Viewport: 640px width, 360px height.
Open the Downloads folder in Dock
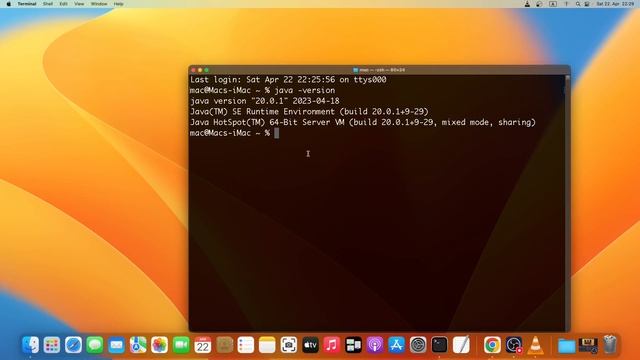pos(567,345)
